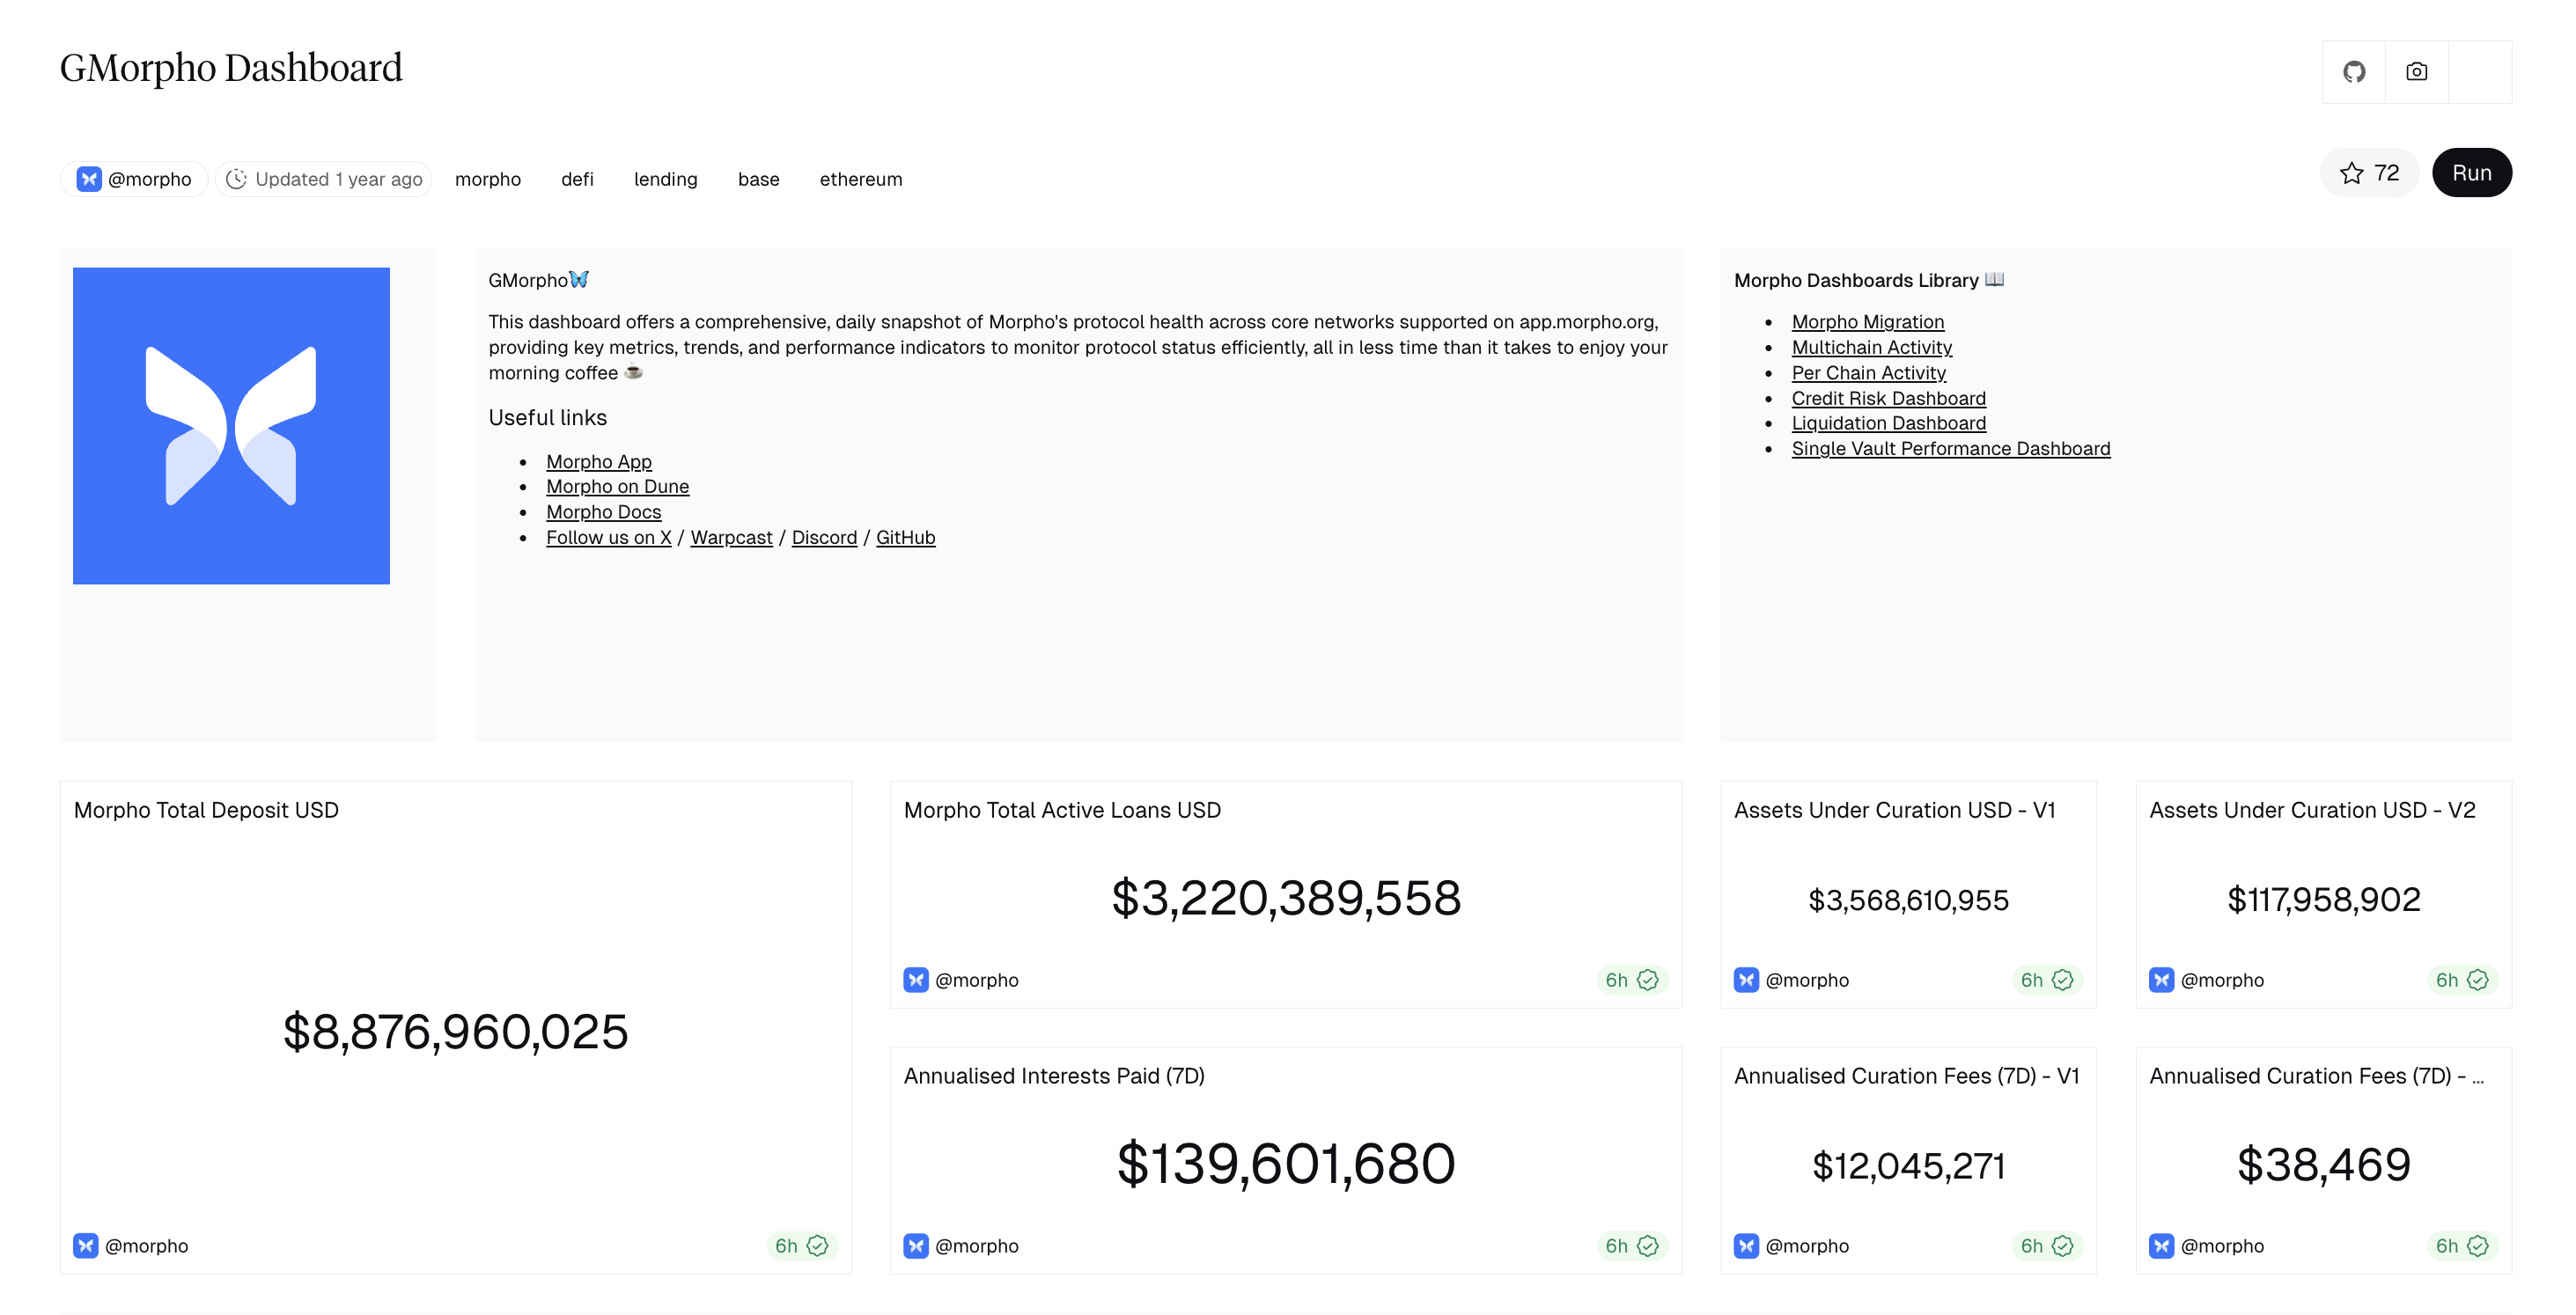Open the GitHub icon in the top-right toolbar
The image size is (2576, 1315).
[2353, 71]
